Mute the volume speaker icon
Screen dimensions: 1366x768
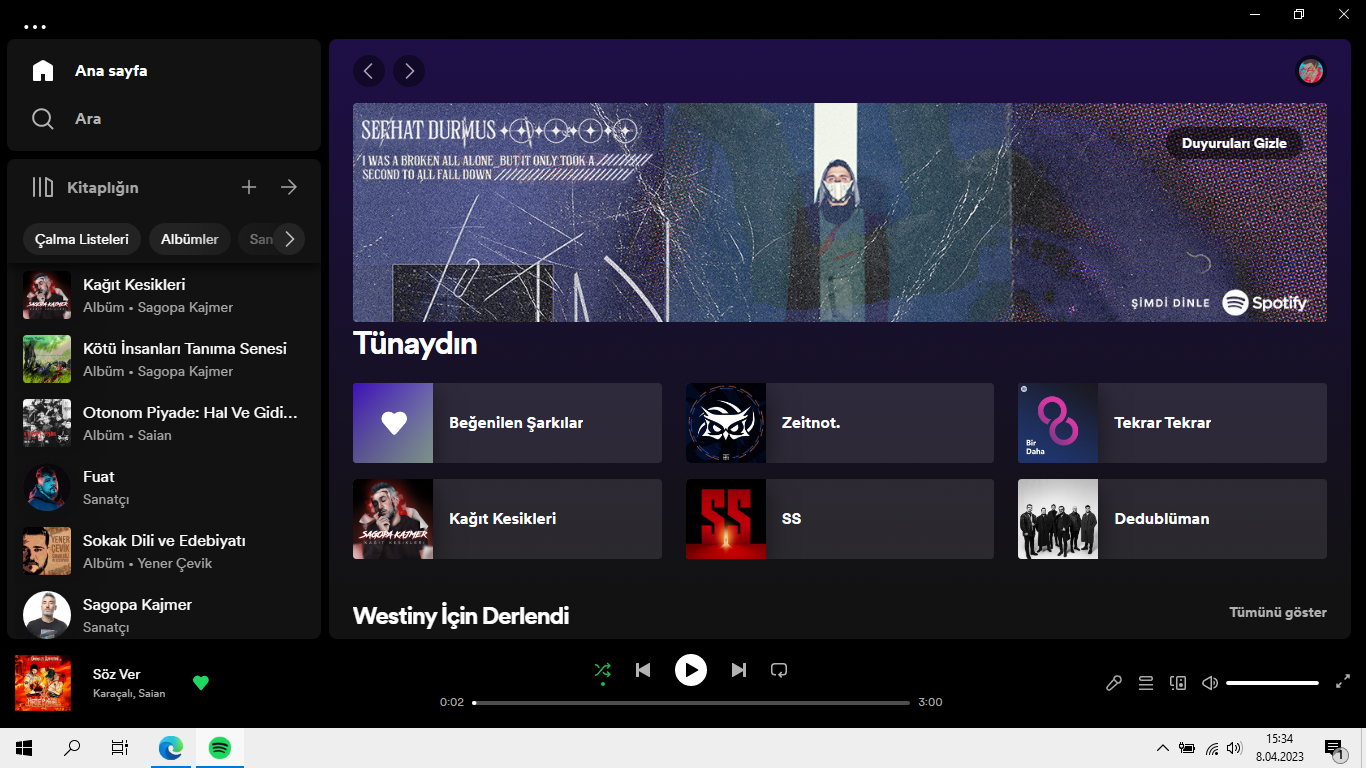tap(1210, 683)
